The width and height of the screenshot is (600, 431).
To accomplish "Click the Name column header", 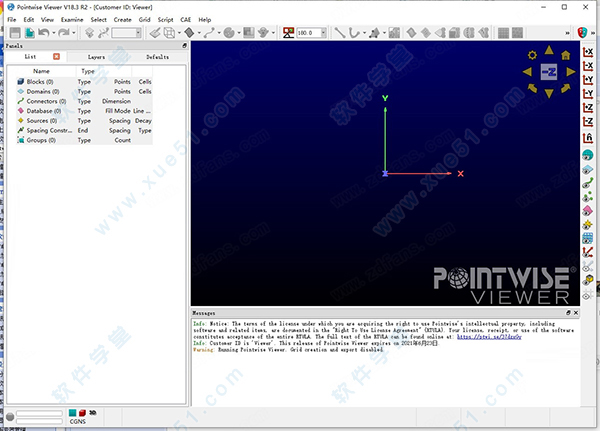I will click(x=41, y=71).
